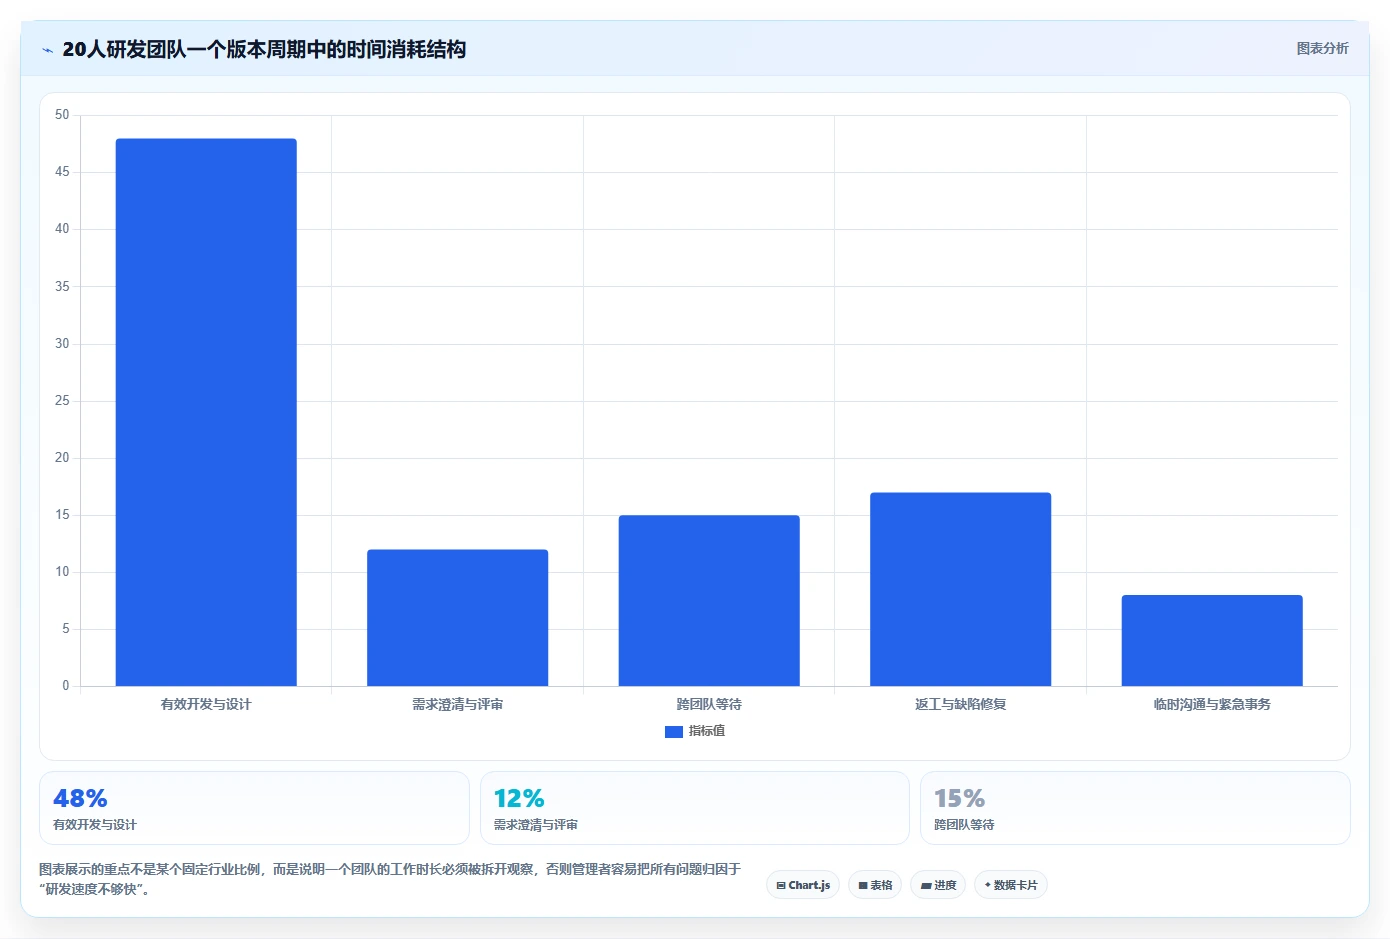The height and width of the screenshot is (939, 1390).
Task: Click the y-axis tick label 45
Action: [x=62, y=172]
